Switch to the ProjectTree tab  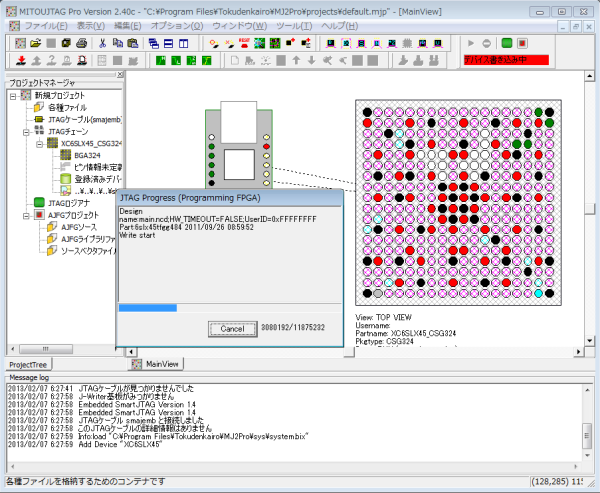click(27, 364)
